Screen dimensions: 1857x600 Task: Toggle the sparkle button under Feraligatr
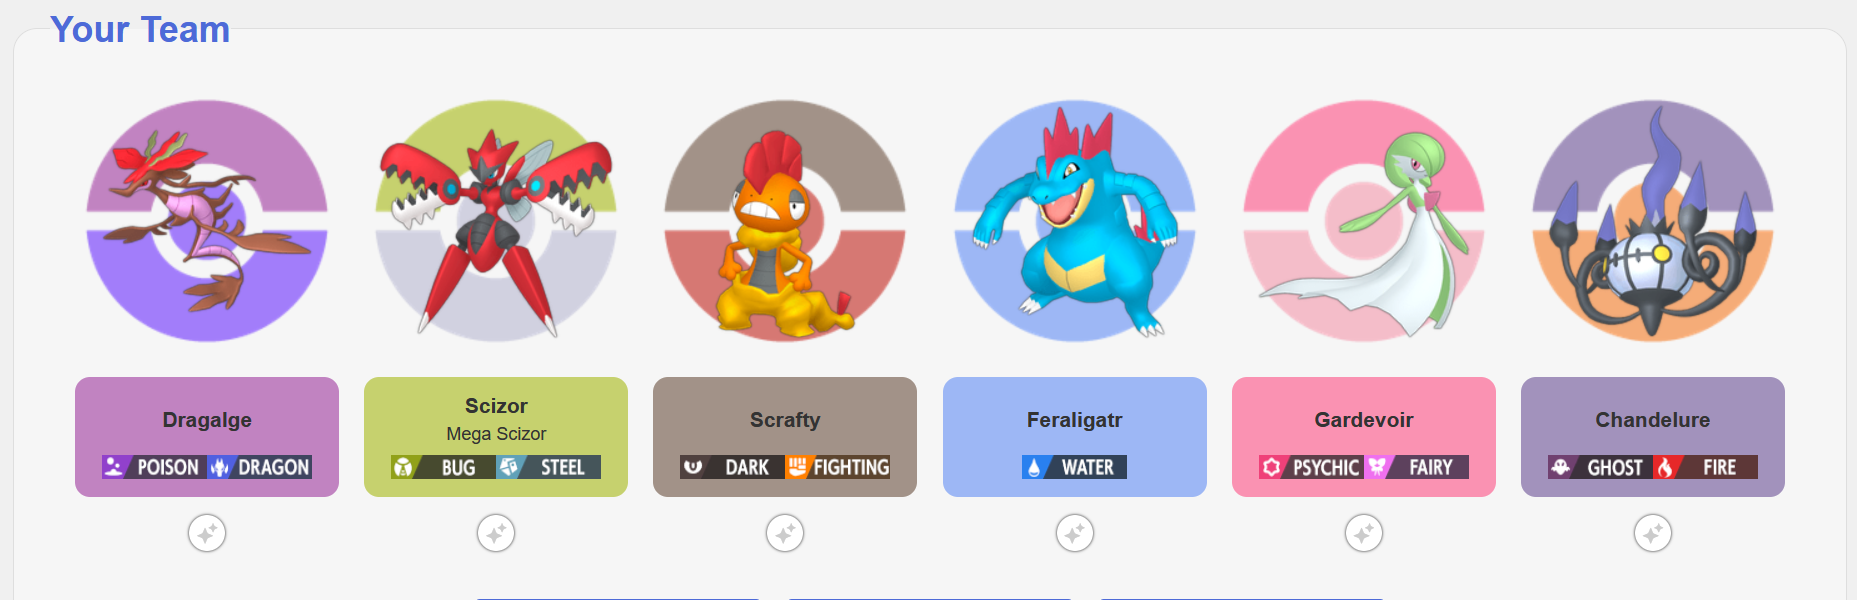tap(1075, 533)
